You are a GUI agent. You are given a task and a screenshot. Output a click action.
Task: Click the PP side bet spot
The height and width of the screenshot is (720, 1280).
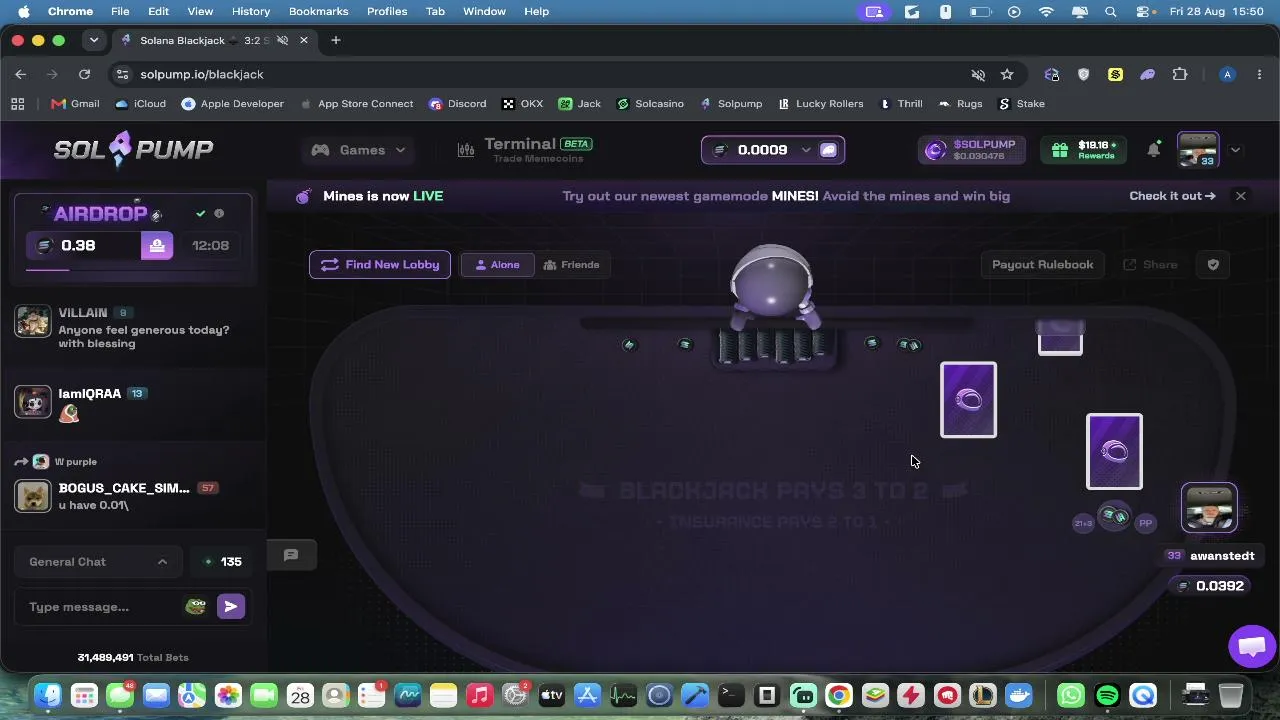[x=1146, y=523]
